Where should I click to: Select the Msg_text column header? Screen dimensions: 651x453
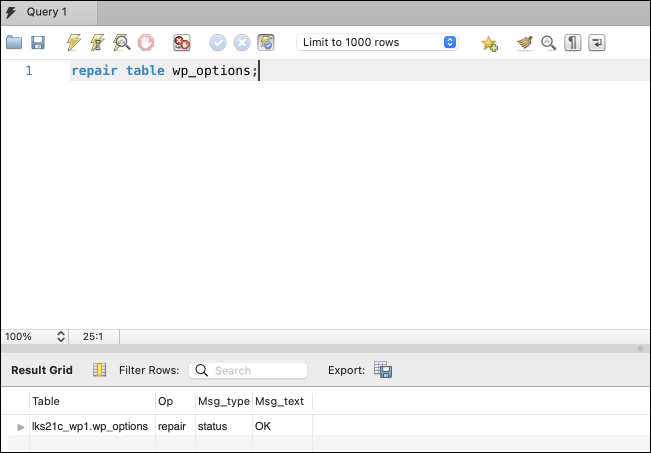point(282,401)
